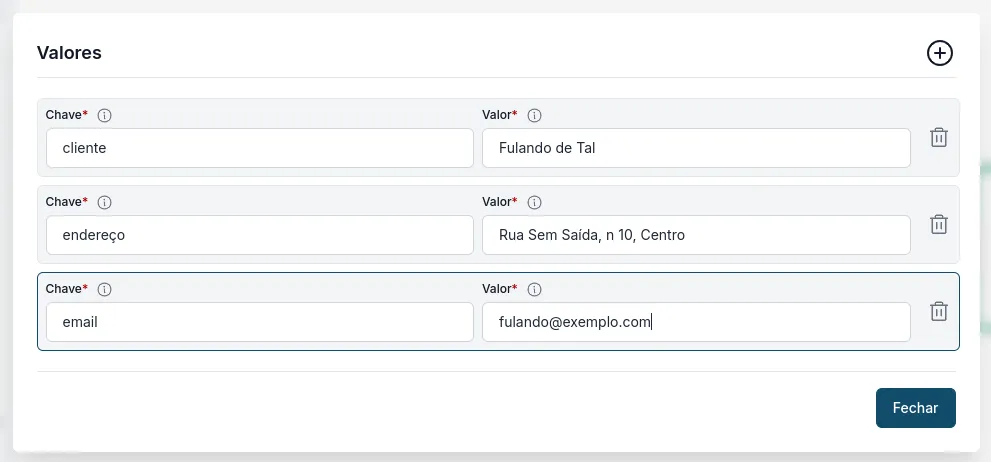Image resolution: width=991 pixels, height=462 pixels.
Task: Show info for Chave in email row
Action: click(x=105, y=289)
